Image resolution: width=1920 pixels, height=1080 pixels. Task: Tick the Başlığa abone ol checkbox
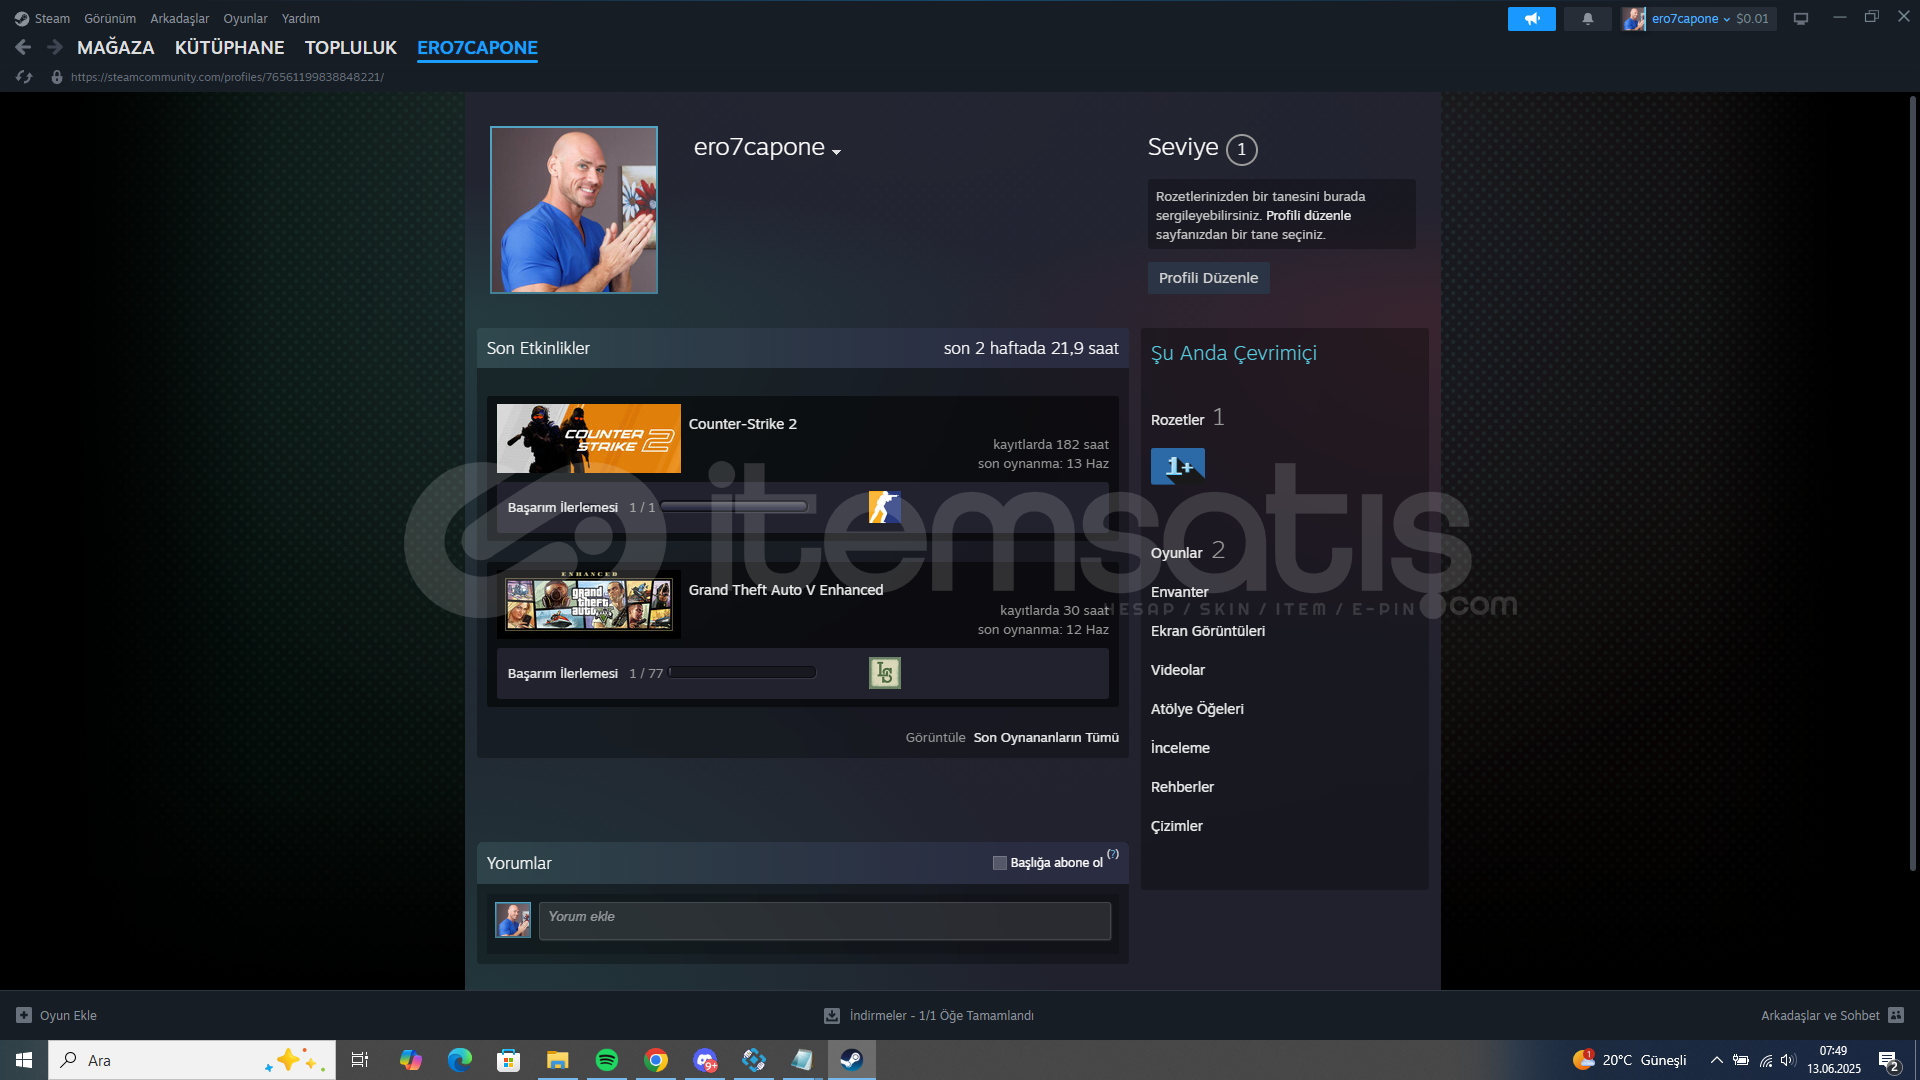click(999, 863)
